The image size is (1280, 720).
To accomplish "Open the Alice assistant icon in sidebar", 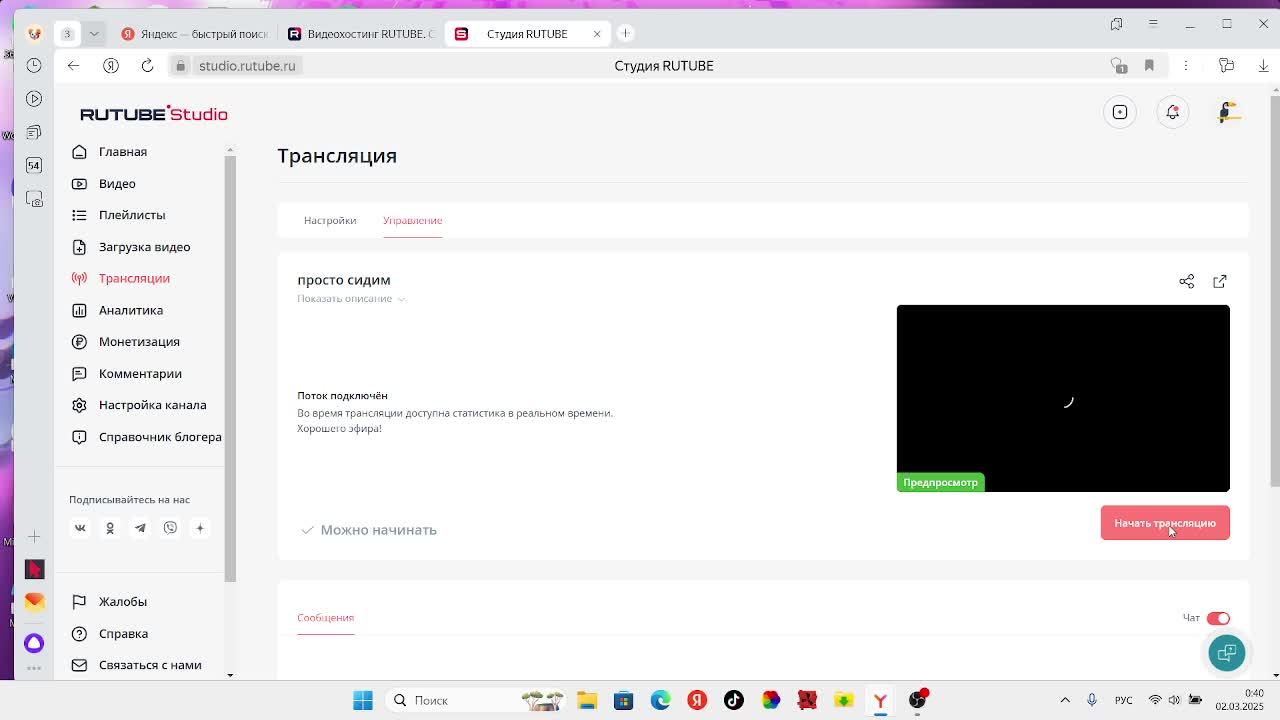I will coord(34,643).
